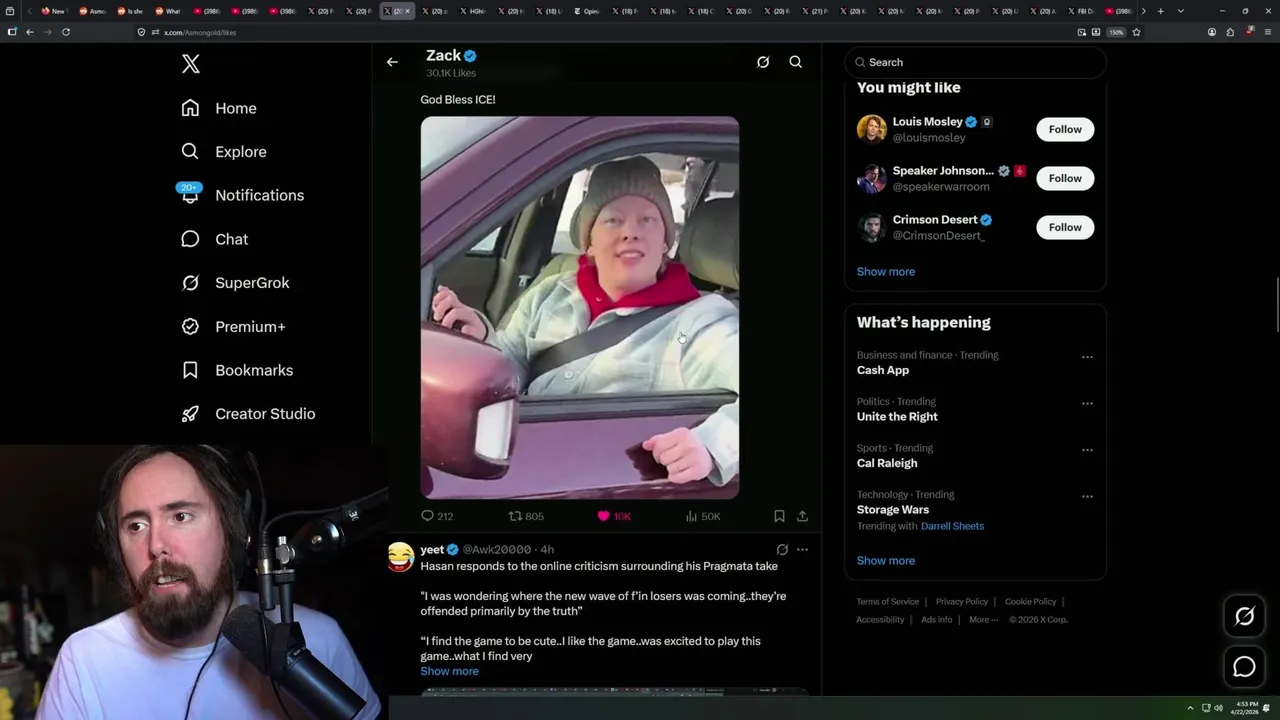This screenshot has width=1280, height=720.
Task: Click the browser address bar URL
Action: 200,32
